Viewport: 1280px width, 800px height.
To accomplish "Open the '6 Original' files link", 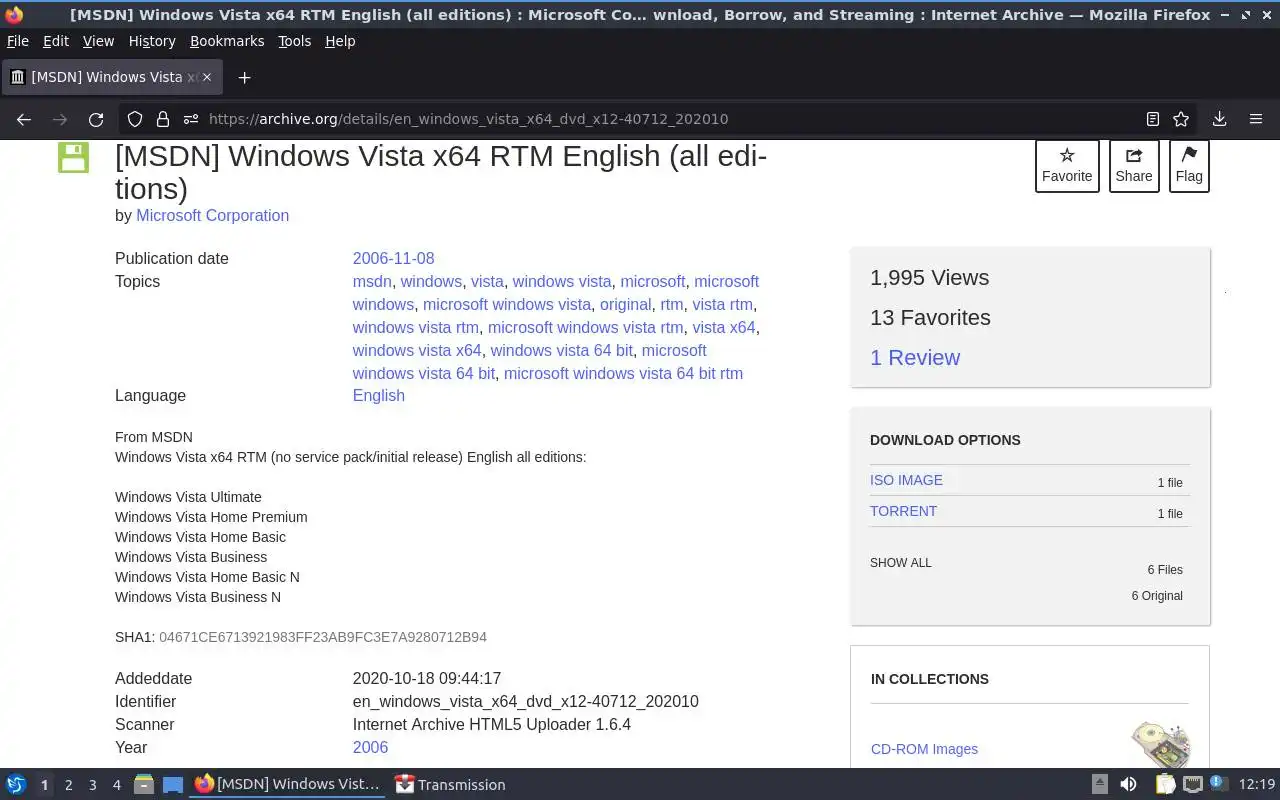I will (x=1157, y=596).
